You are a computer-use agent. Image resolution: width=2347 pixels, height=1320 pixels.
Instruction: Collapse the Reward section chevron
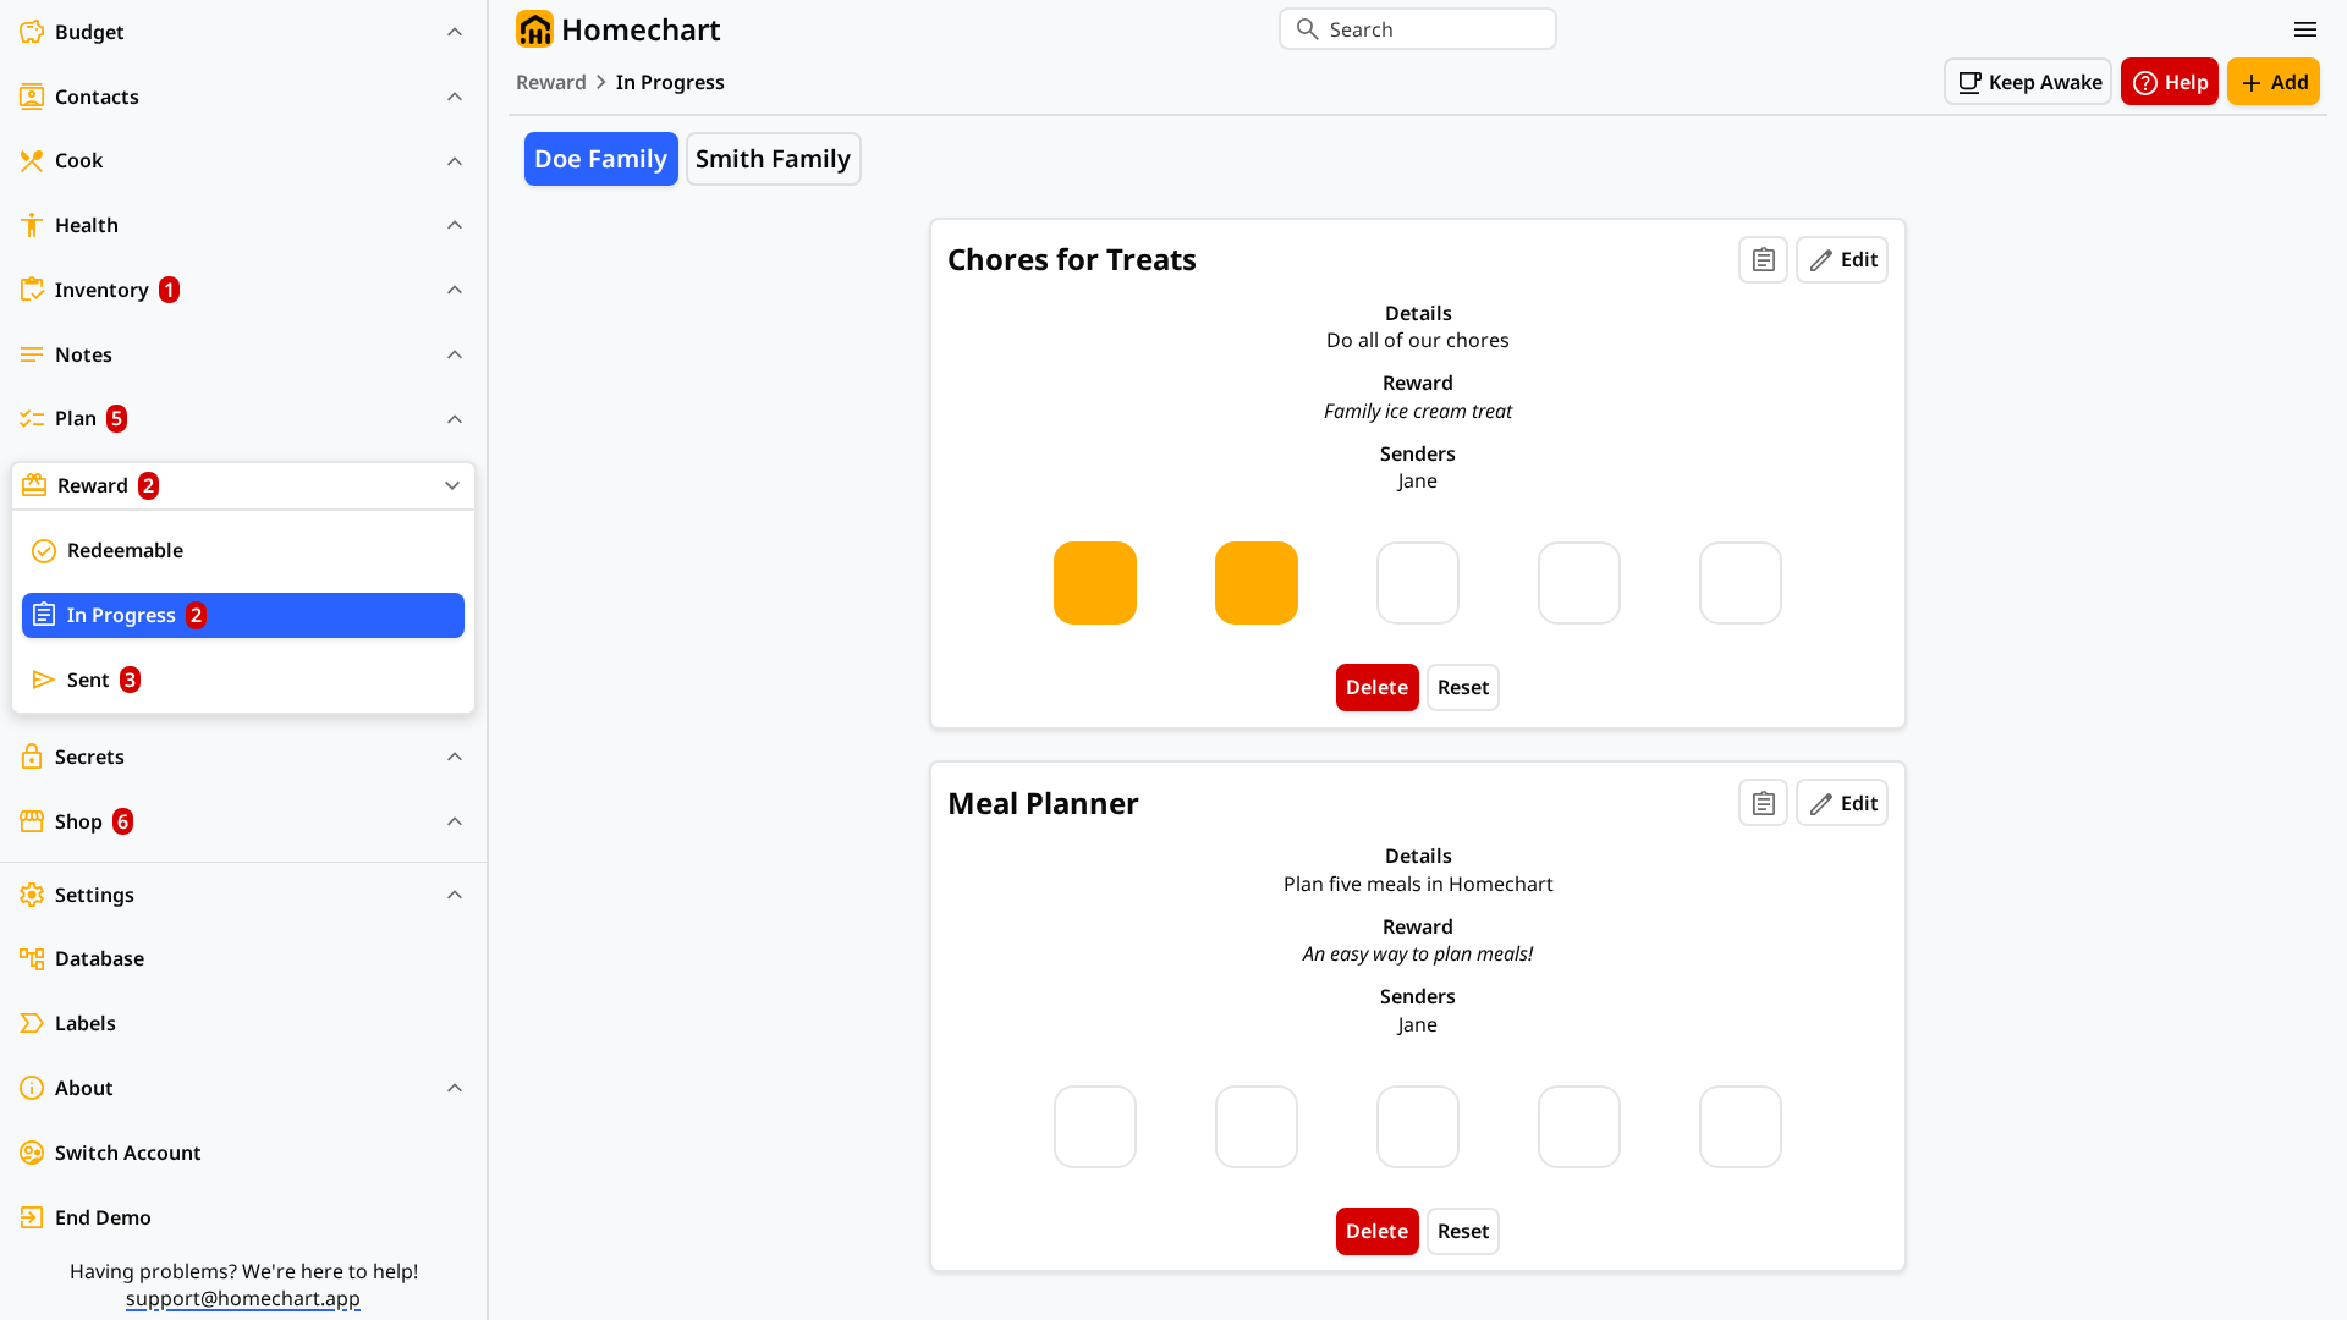coord(452,486)
